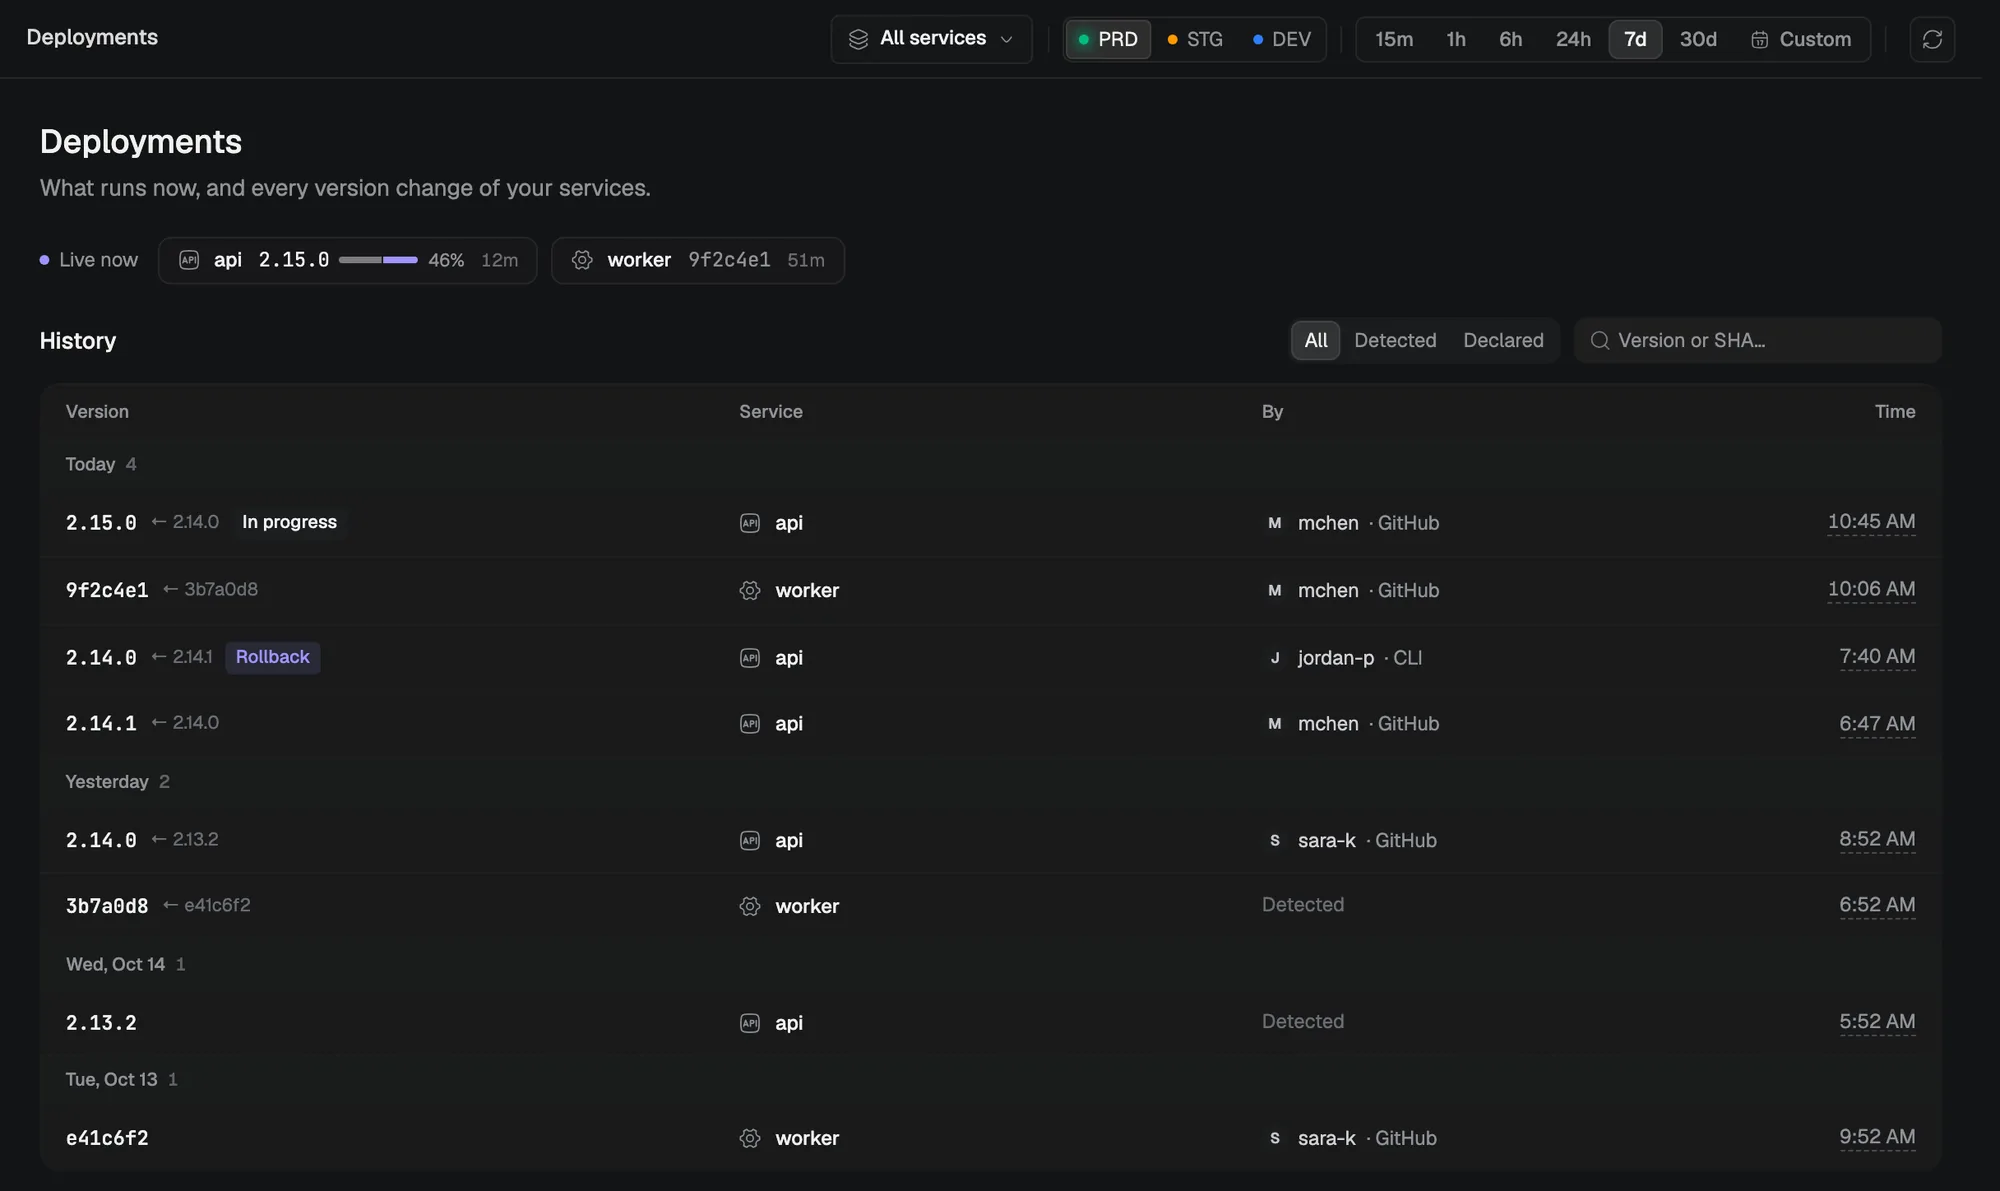Show All history entries
Screen dimensions: 2000x1191
(x=1316, y=340)
